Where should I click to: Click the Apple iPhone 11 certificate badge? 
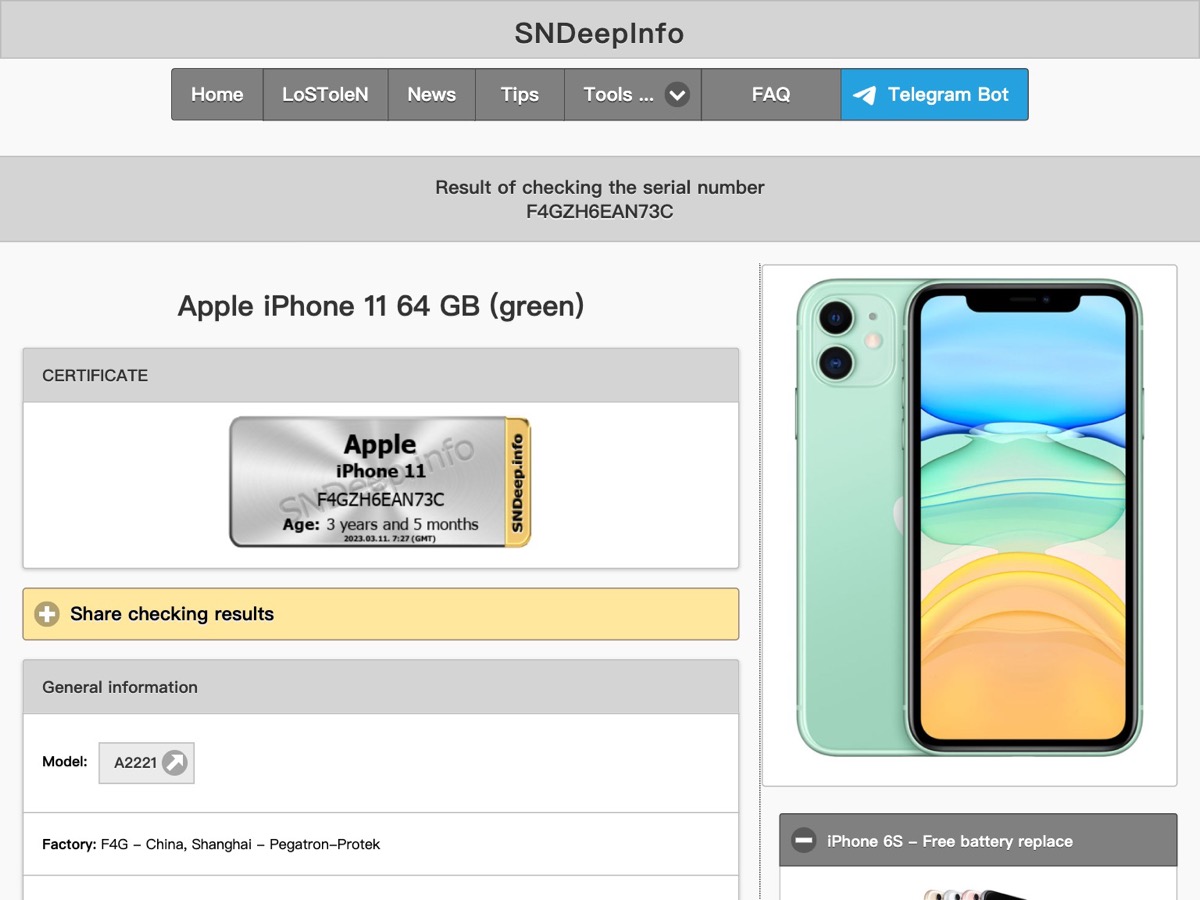pyautogui.click(x=380, y=482)
